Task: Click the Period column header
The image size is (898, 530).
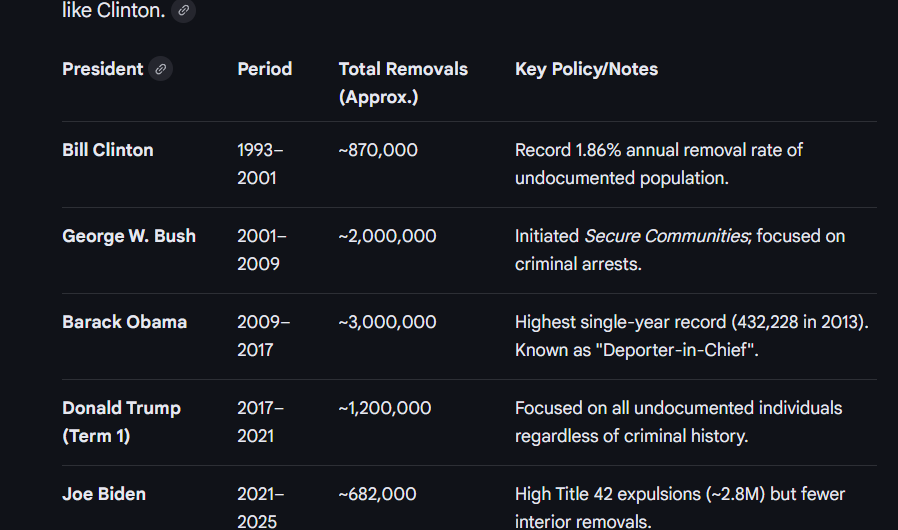Action: pyautogui.click(x=264, y=69)
